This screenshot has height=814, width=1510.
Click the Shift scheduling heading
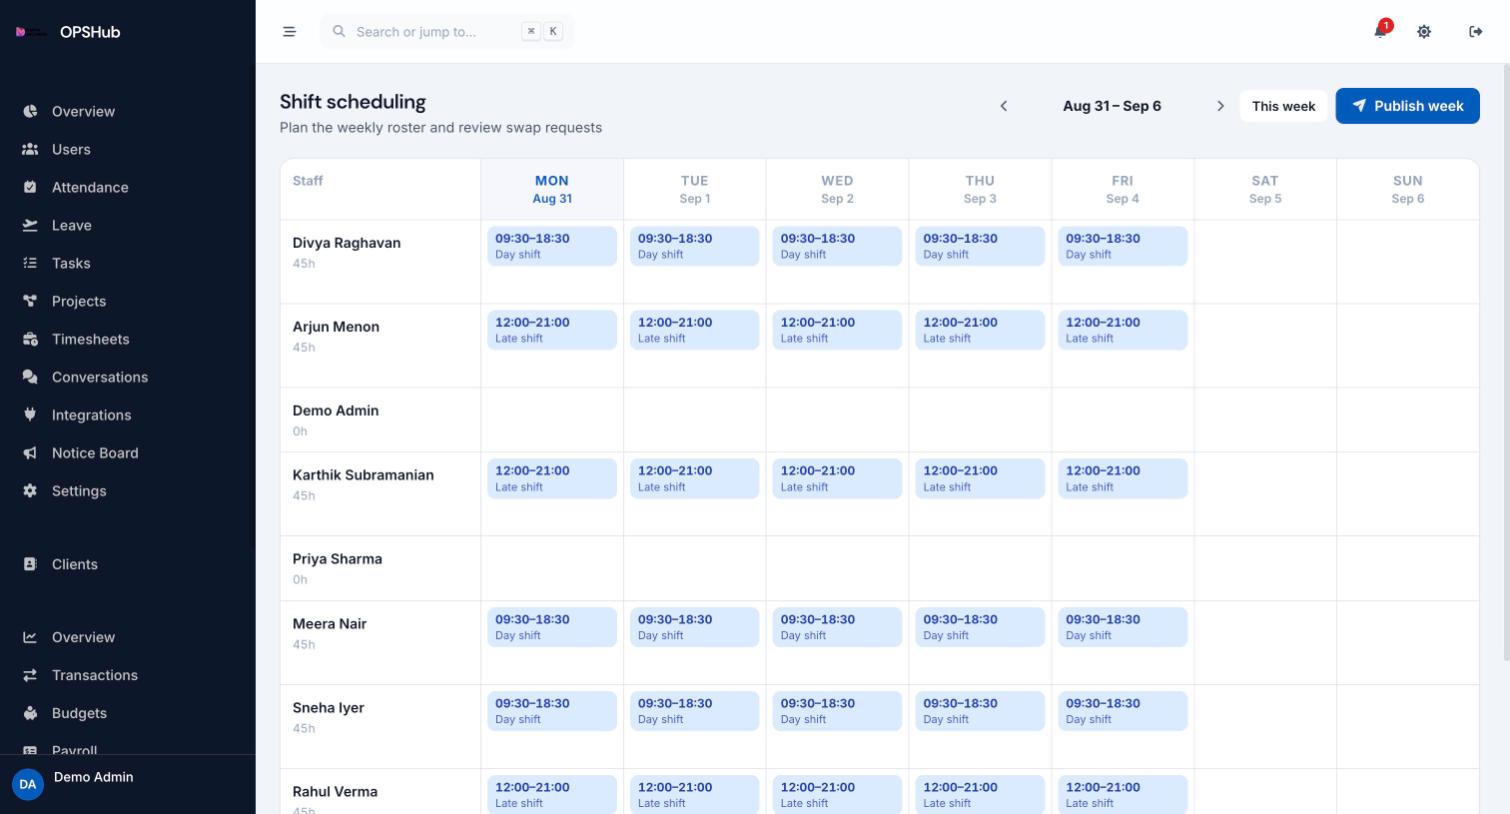click(x=353, y=102)
